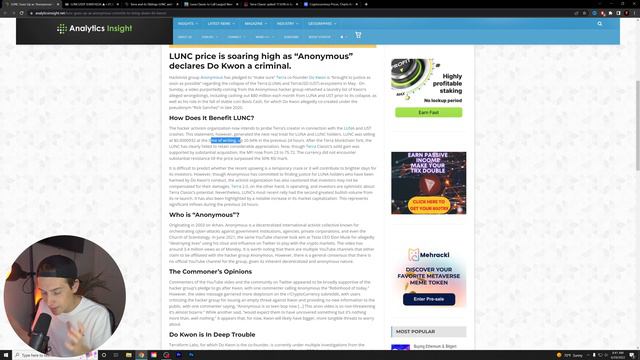Switch to the fourth browser tab
Image resolution: width=640 pixels, height=360 pixels.
[211, 4]
